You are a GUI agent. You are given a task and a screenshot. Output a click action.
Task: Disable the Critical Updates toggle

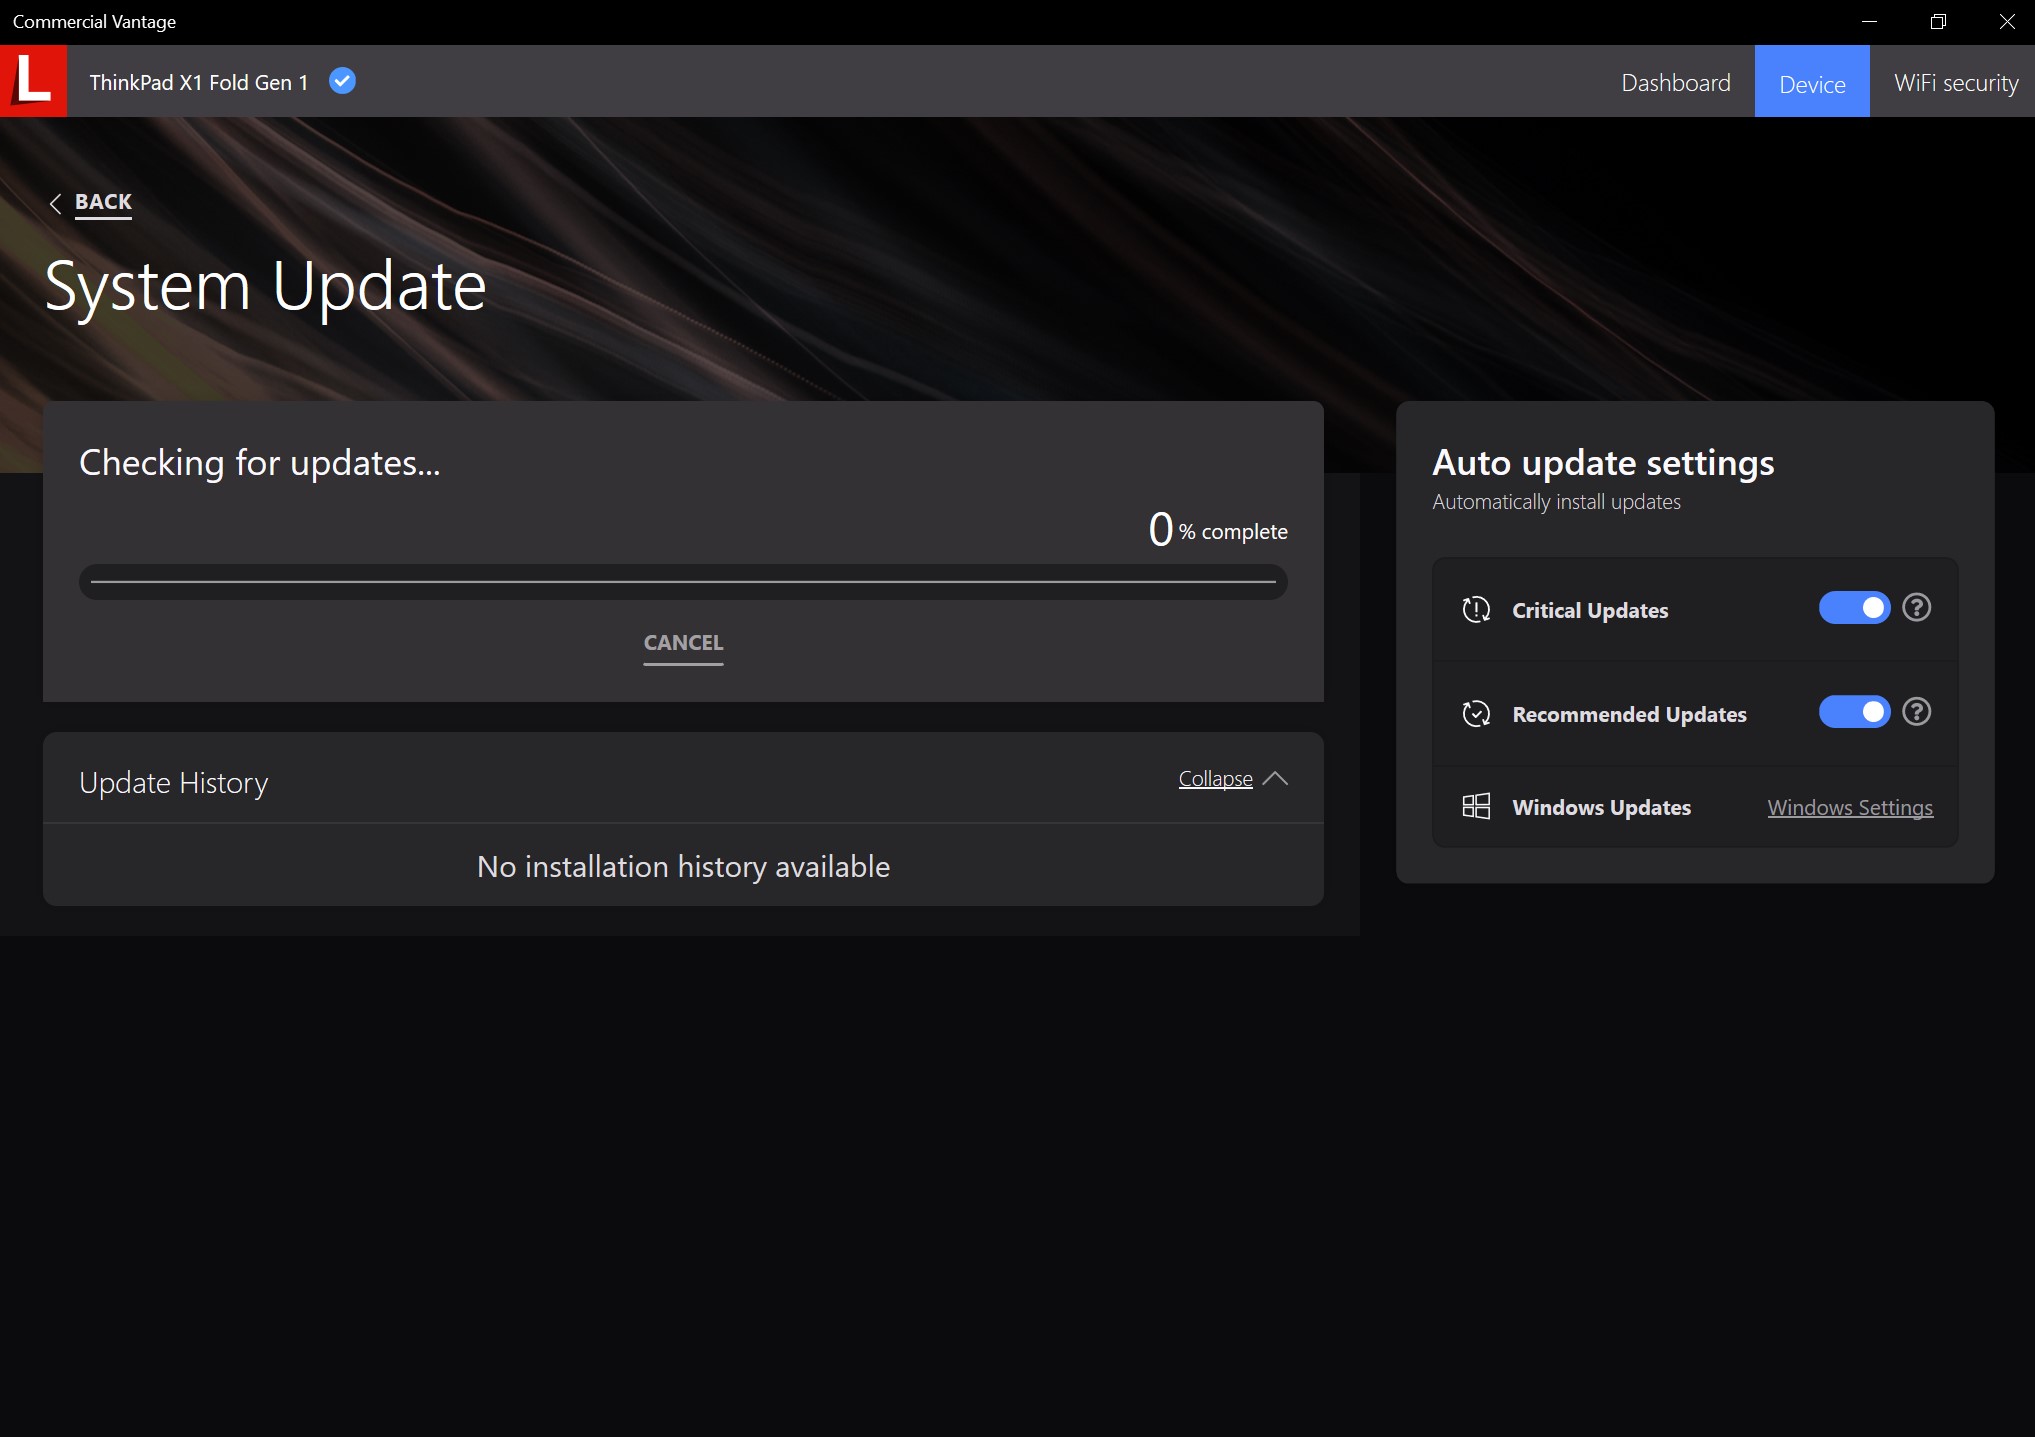pos(1854,608)
